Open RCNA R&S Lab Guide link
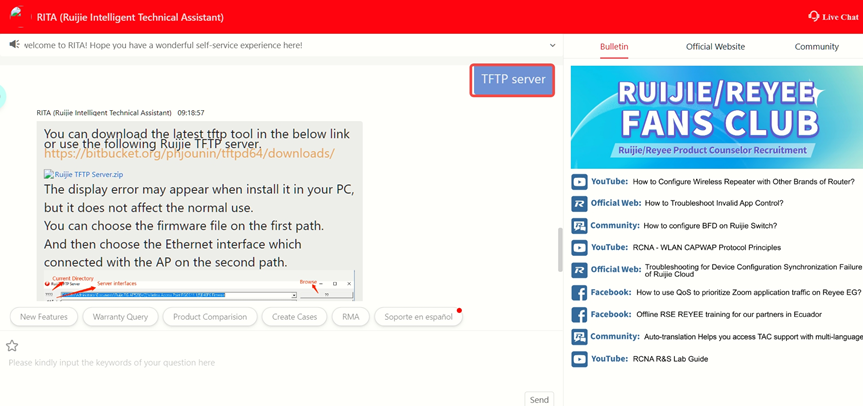The width and height of the screenshot is (863, 406). coord(670,359)
